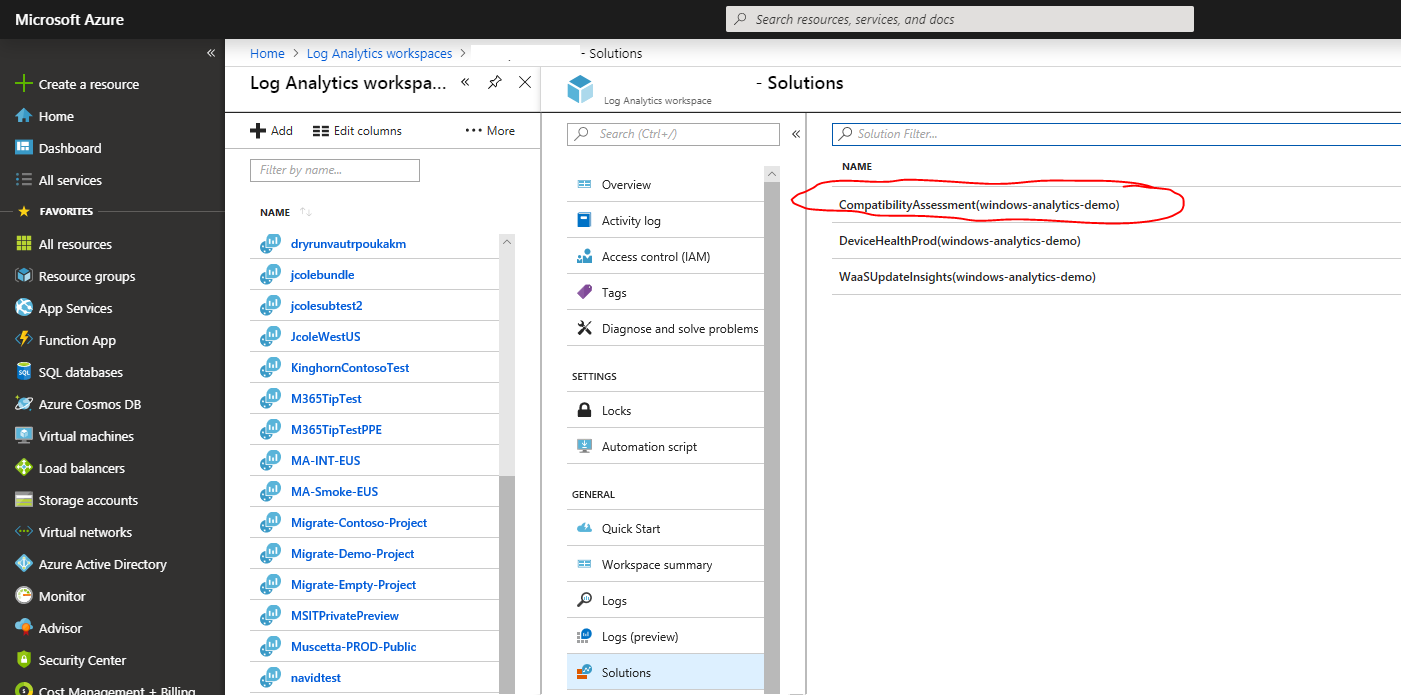Collapse the left navigation sidebar
Screen dimensions: 1401x695
(x=211, y=53)
